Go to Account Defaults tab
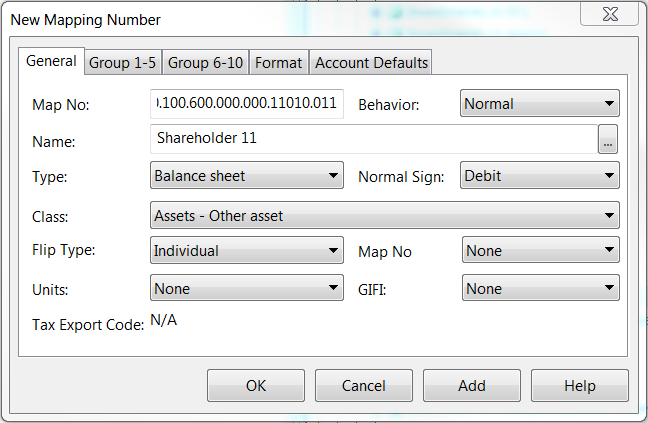The width and height of the screenshot is (648, 423). click(371, 63)
